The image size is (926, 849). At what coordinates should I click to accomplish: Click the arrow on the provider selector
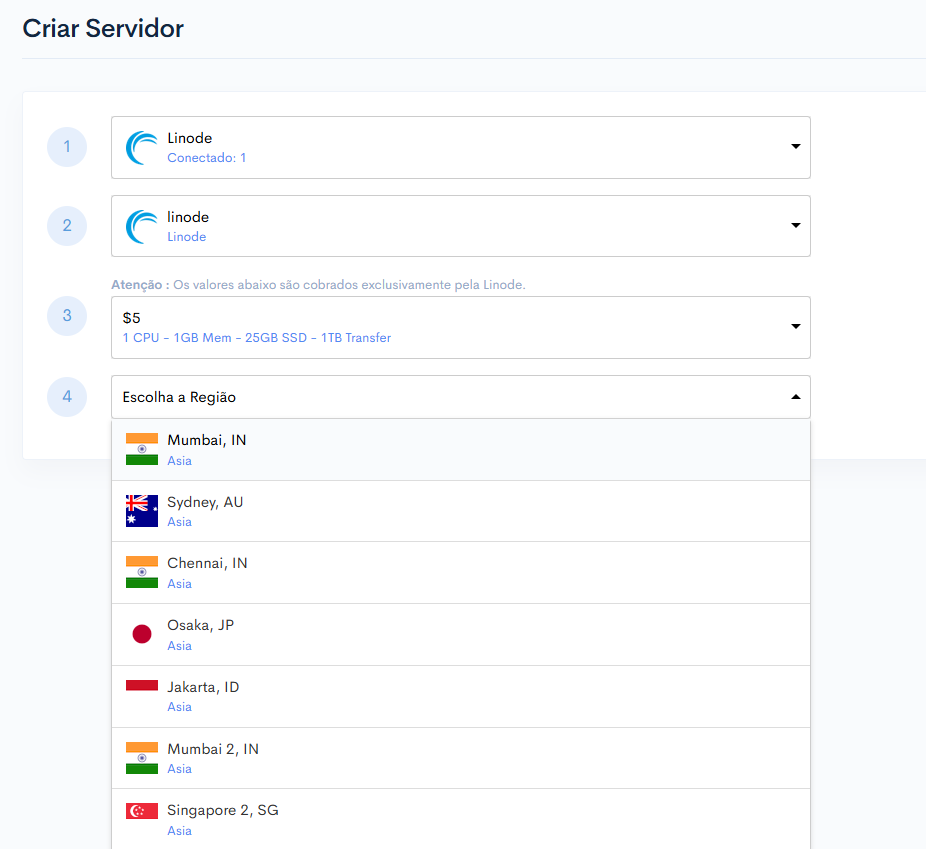coord(795,146)
